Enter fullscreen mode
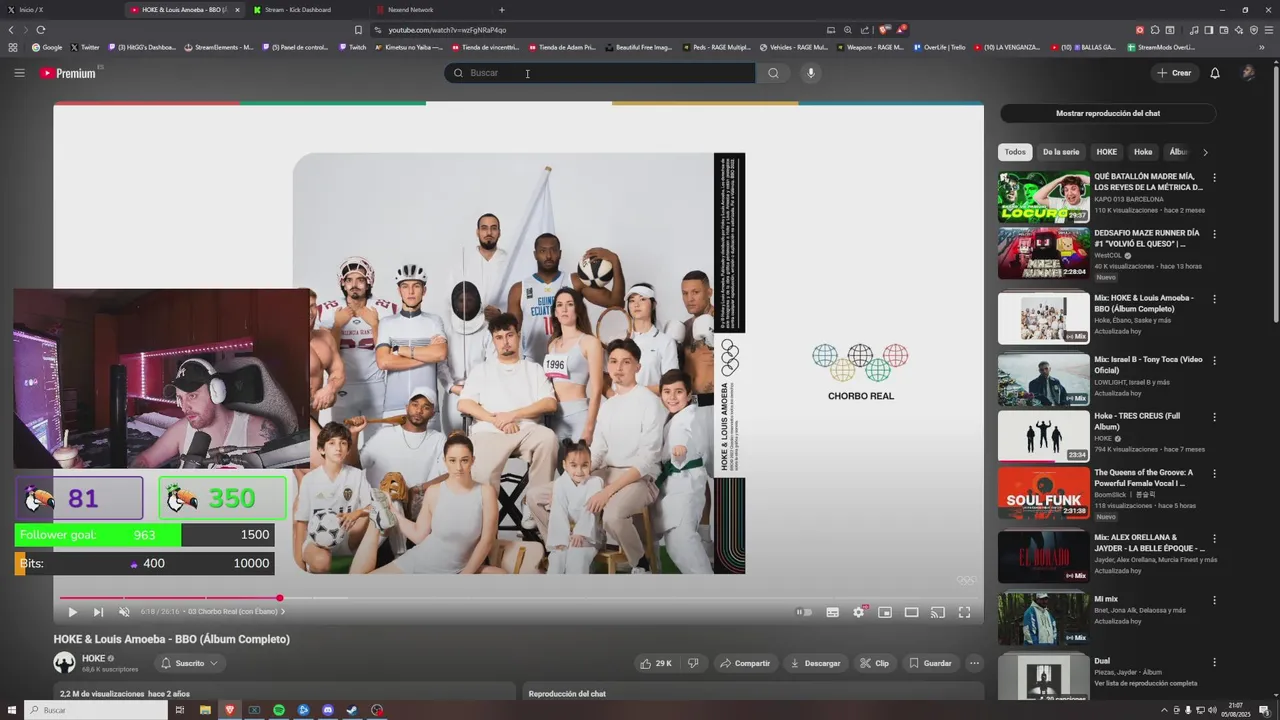The height and width of the screenshot is (720, 1280). click(x=964, y=612)
